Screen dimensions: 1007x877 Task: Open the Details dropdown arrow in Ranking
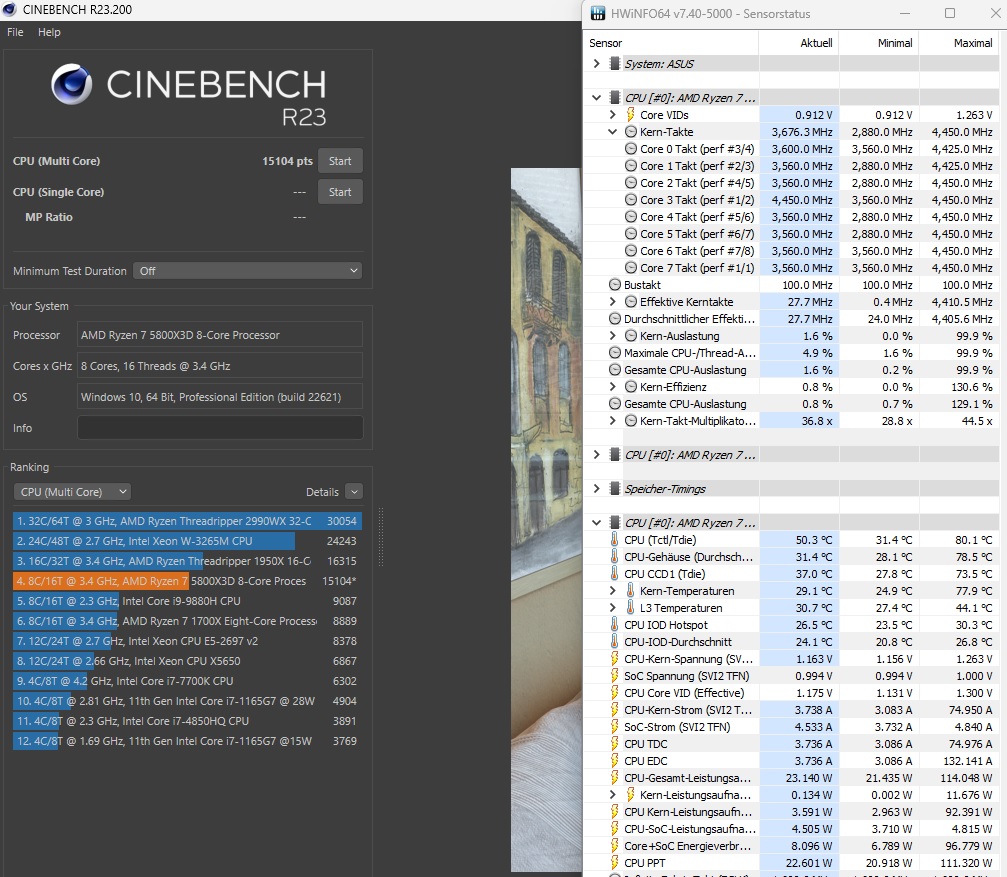(354, 492)
